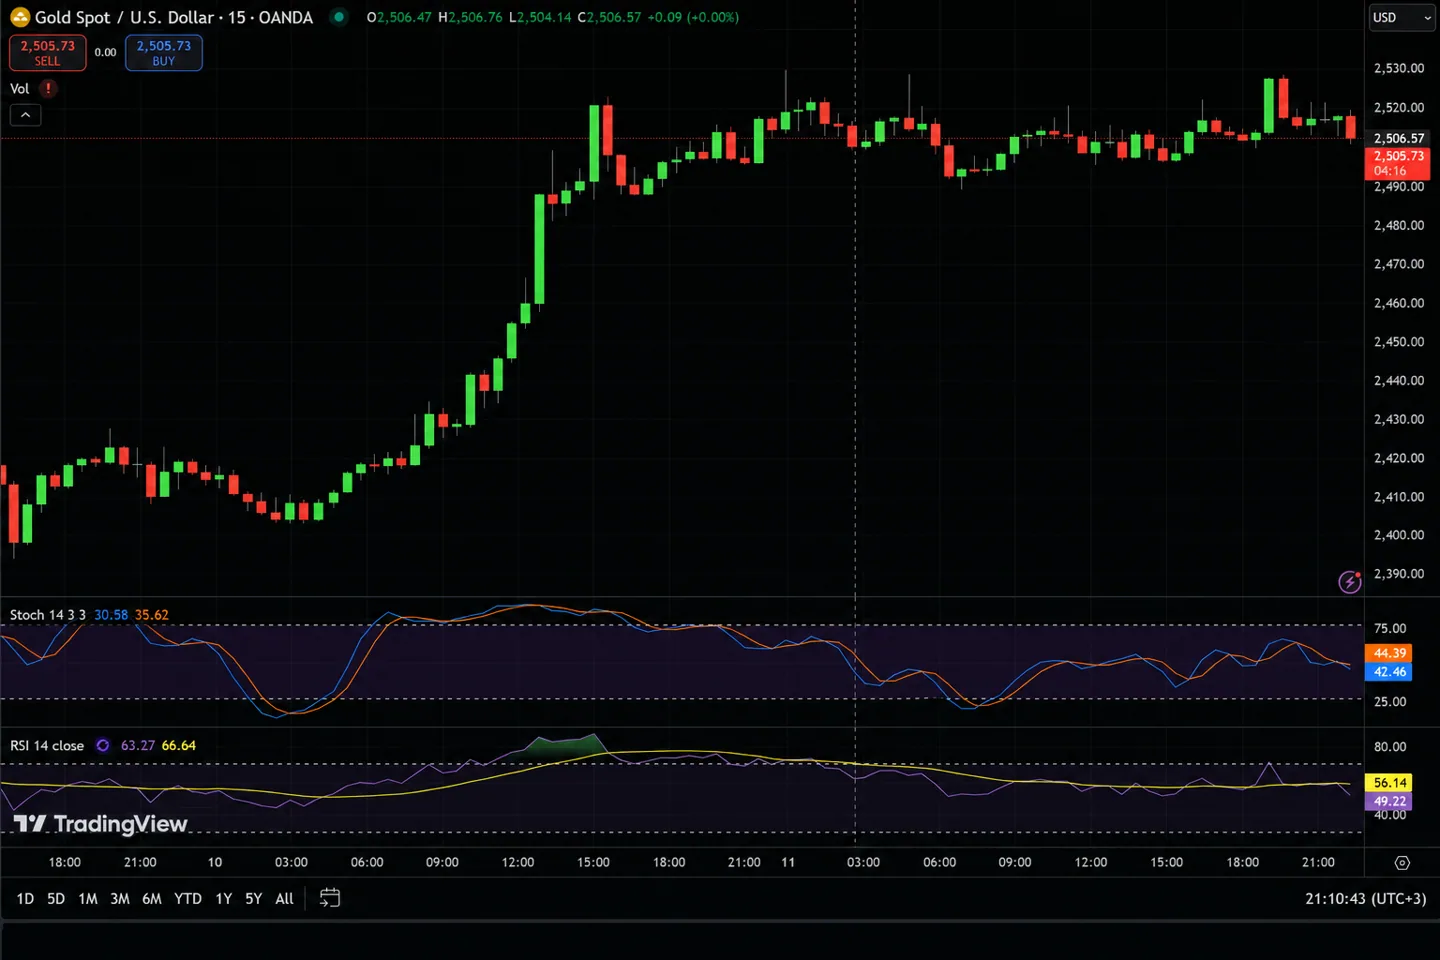This screenshot has height=960, width=1440.
Task: Click the Vol indicator label
Action: pos(19,89)
